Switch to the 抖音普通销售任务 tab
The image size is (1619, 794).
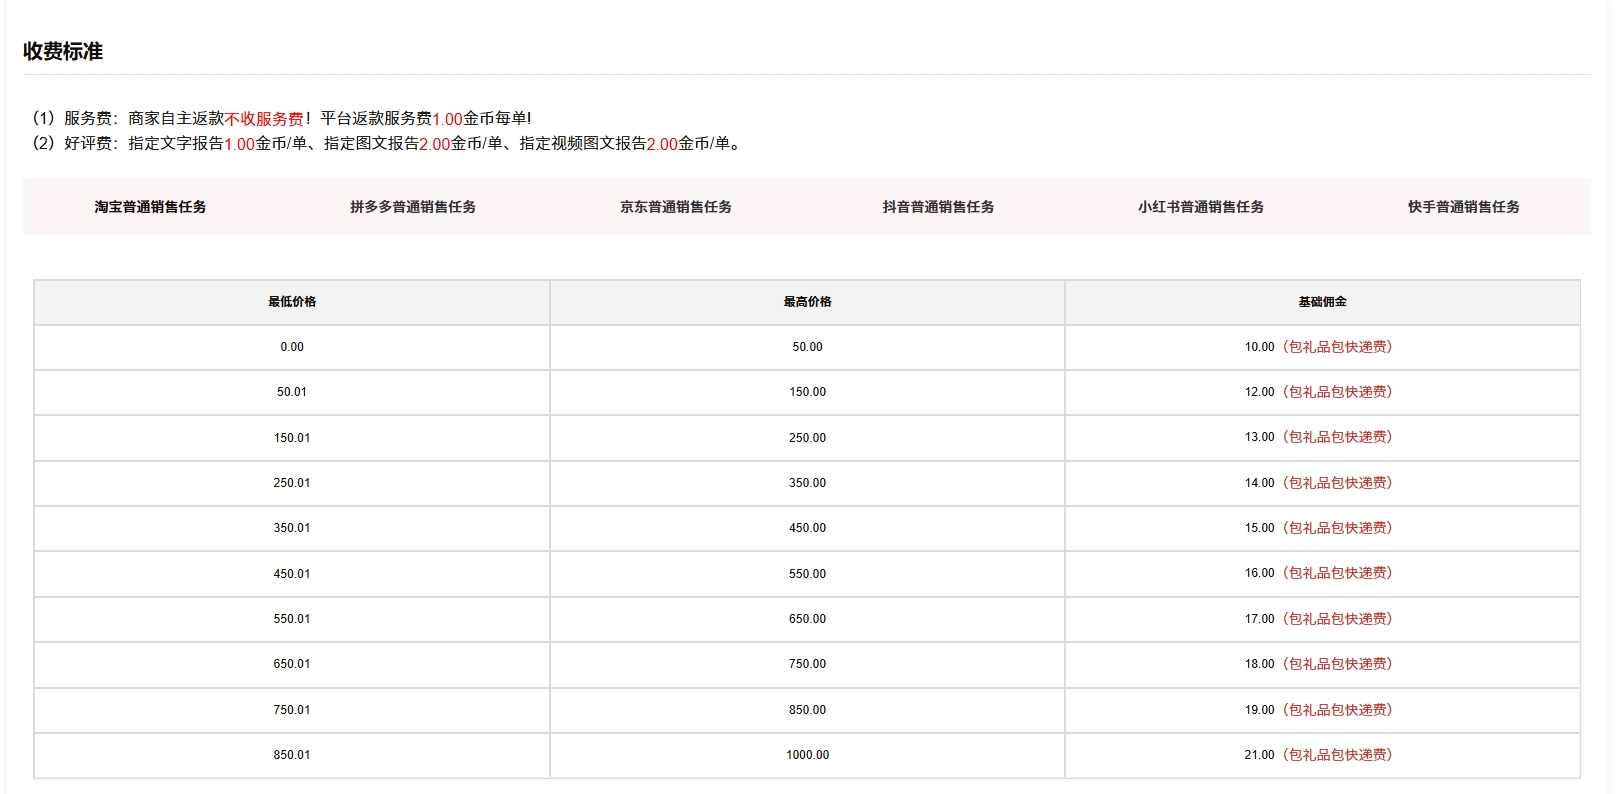tap(938, 207)
